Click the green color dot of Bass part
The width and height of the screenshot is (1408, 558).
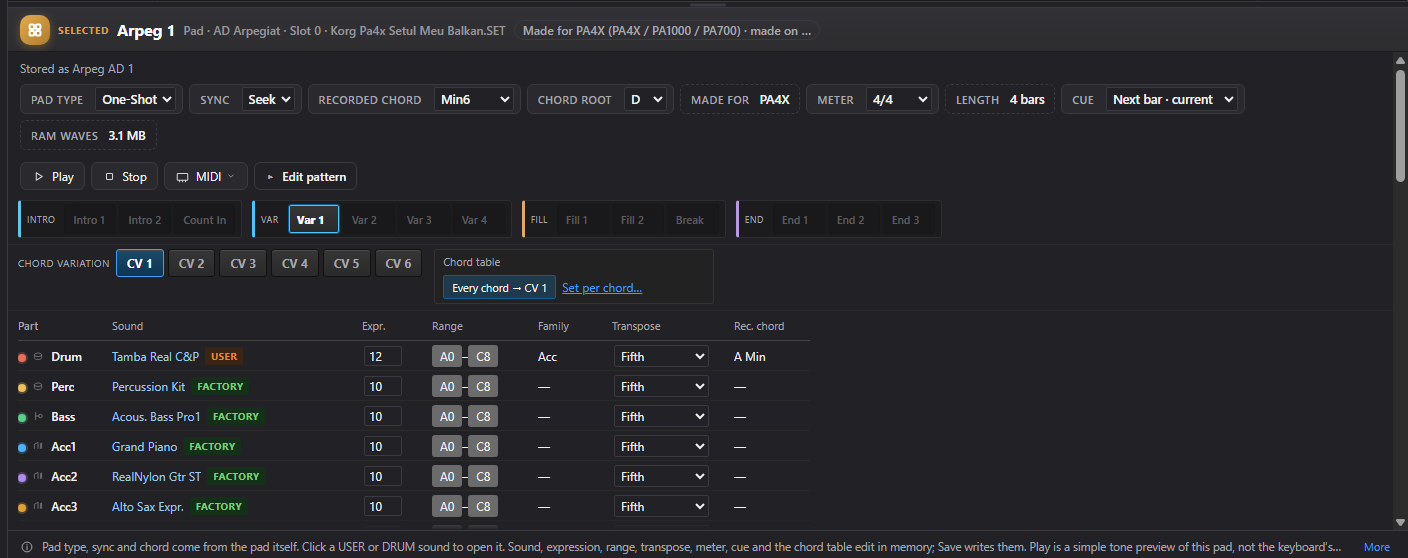pos(22,417)
